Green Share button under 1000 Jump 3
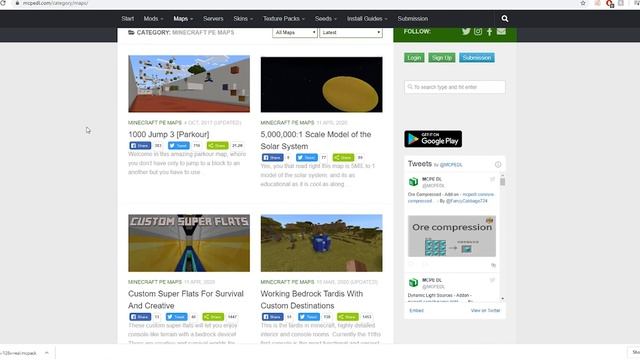The height and width of the screenshot is (360, 640). pyautogui.click(x=218, y=145)
